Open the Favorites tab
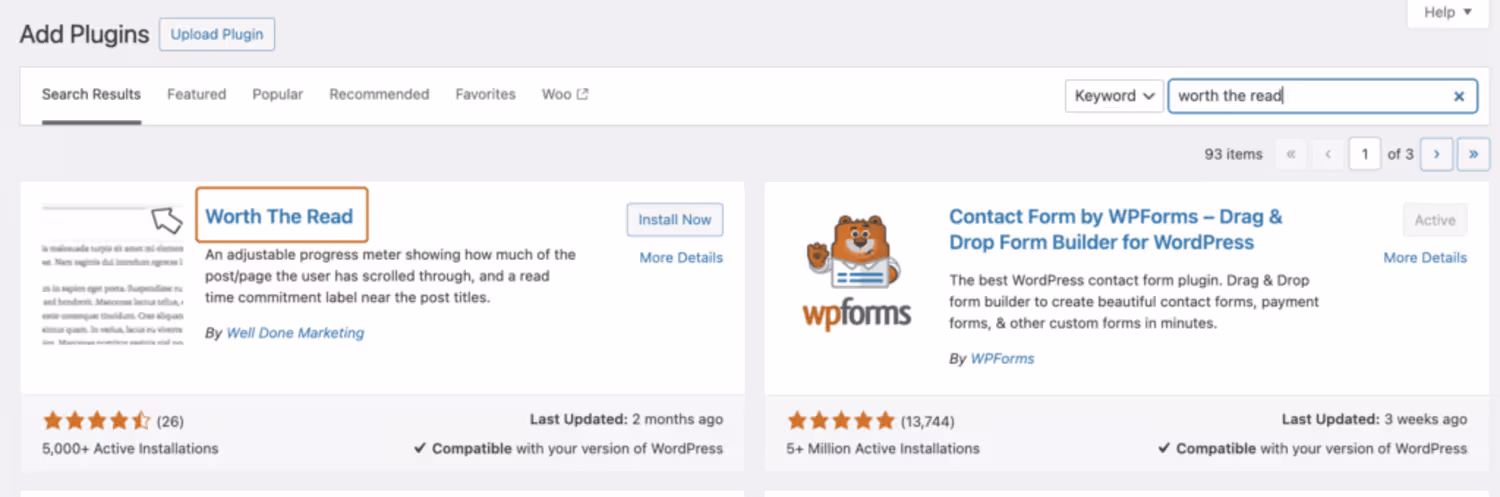 485,95
